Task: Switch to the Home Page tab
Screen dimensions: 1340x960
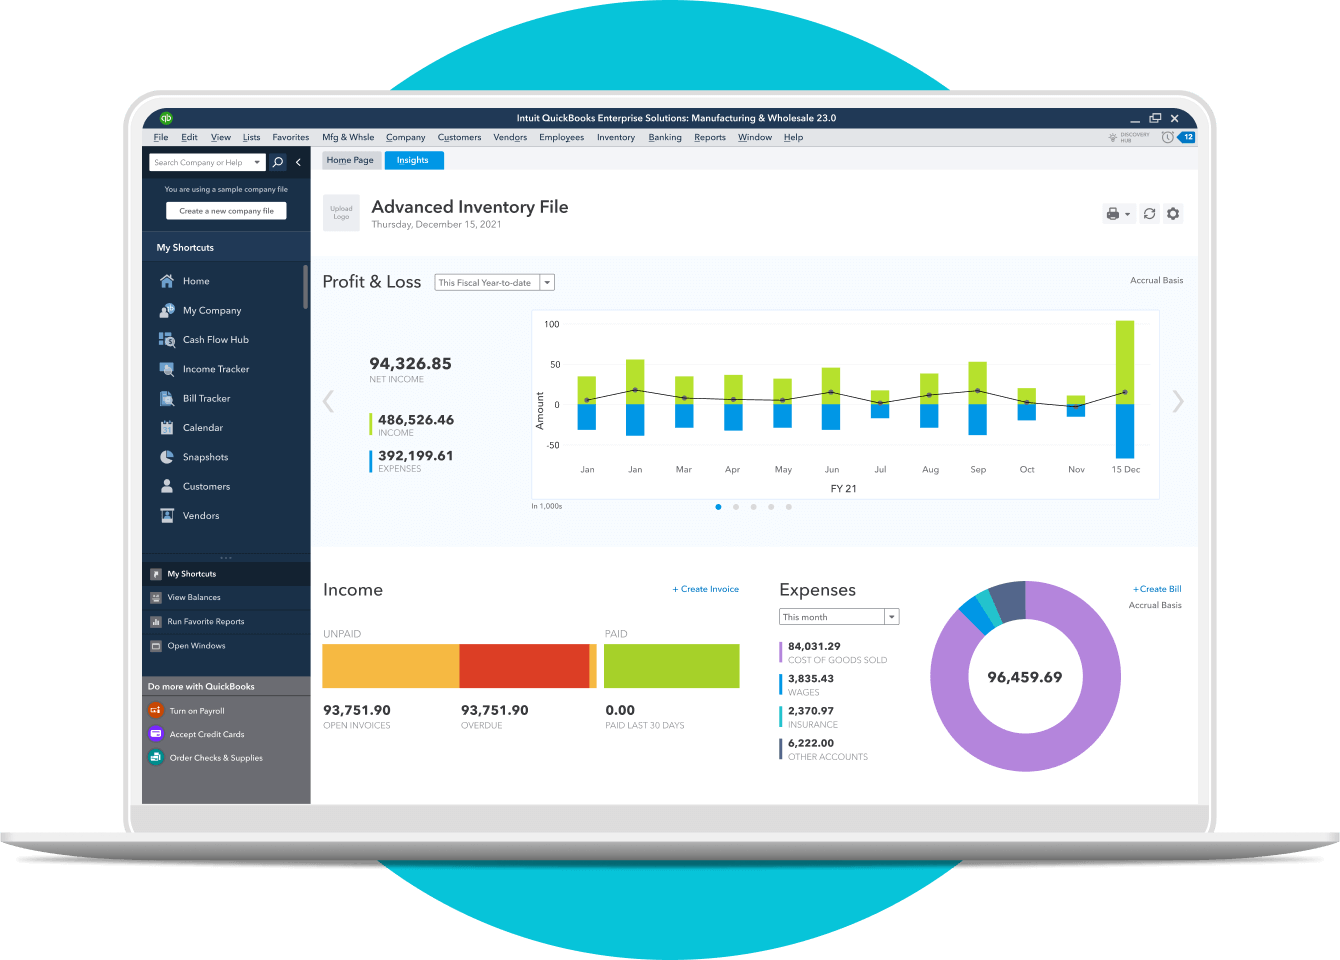Action: [350, 160]
